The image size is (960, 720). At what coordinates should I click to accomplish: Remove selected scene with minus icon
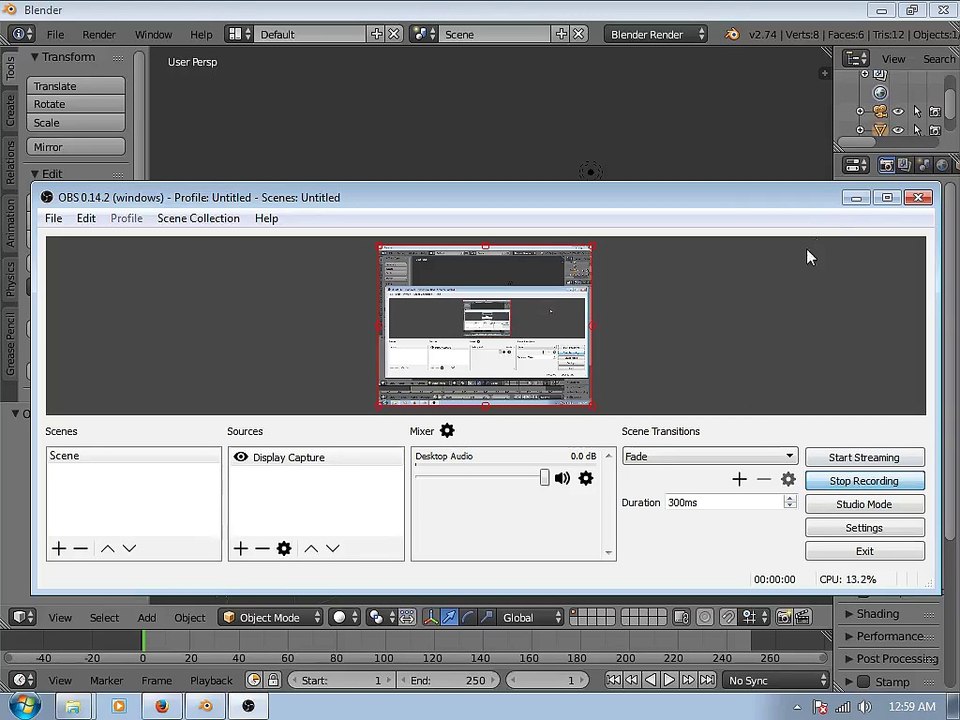pyautogui.click(x=81, y=549)
